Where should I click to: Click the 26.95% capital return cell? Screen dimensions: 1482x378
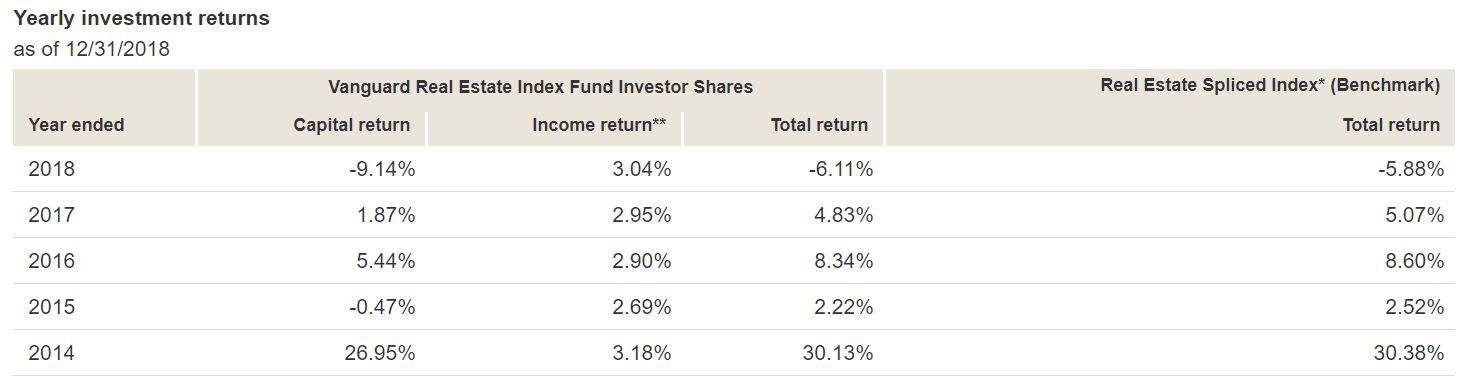(x=380, y=353)
